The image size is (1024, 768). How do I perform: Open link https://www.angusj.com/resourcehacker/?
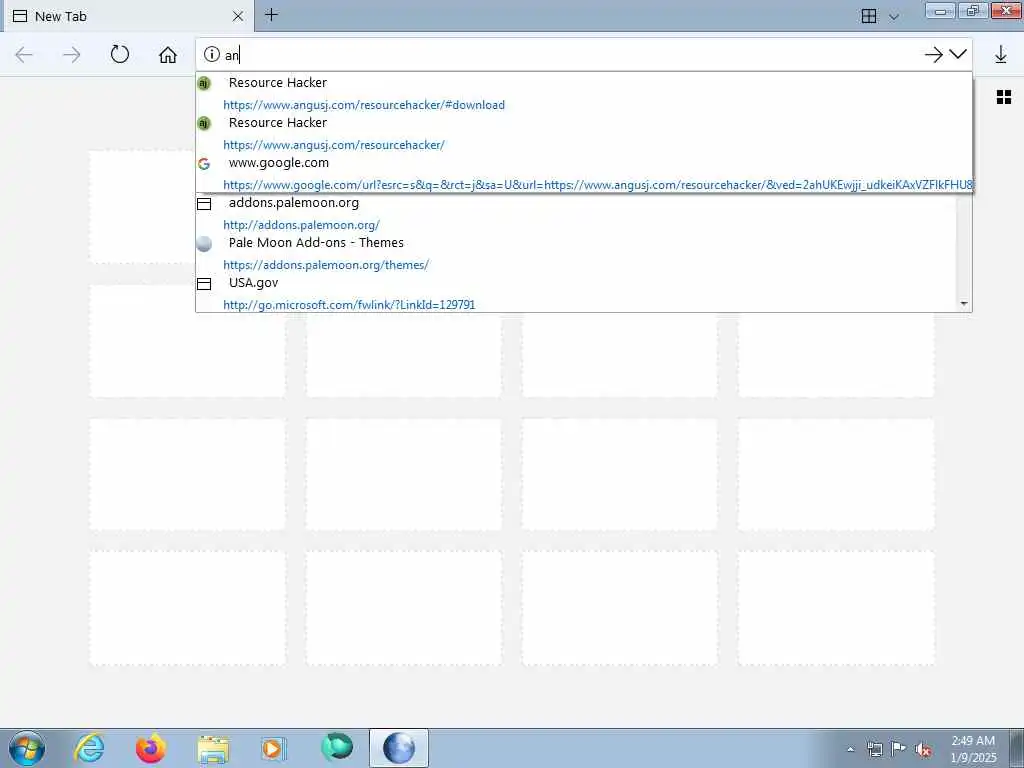point(334,144)
